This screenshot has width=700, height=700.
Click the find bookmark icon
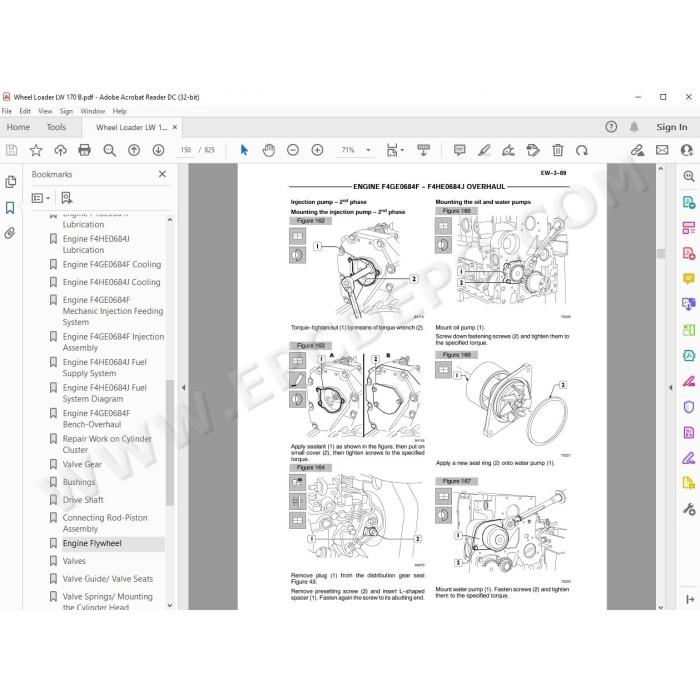point(67,198)
